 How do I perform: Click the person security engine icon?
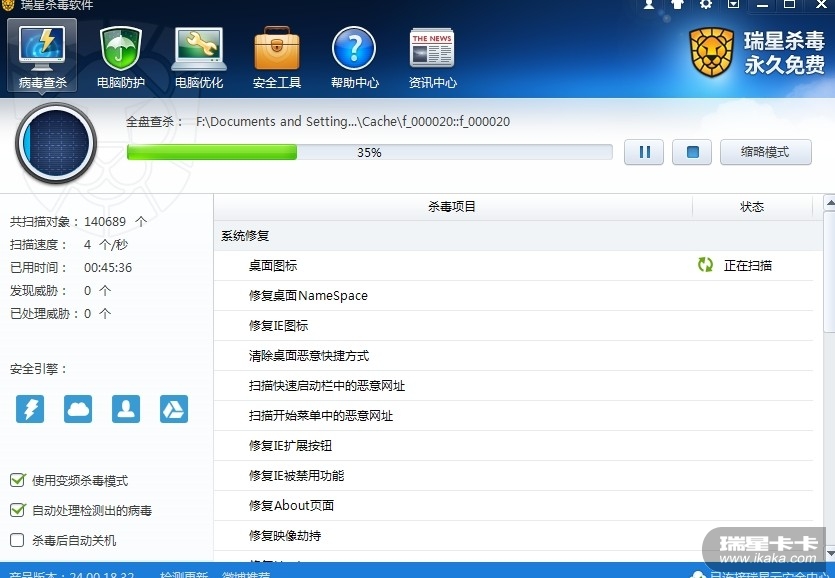pyautogui.click(x=126, y=409)
